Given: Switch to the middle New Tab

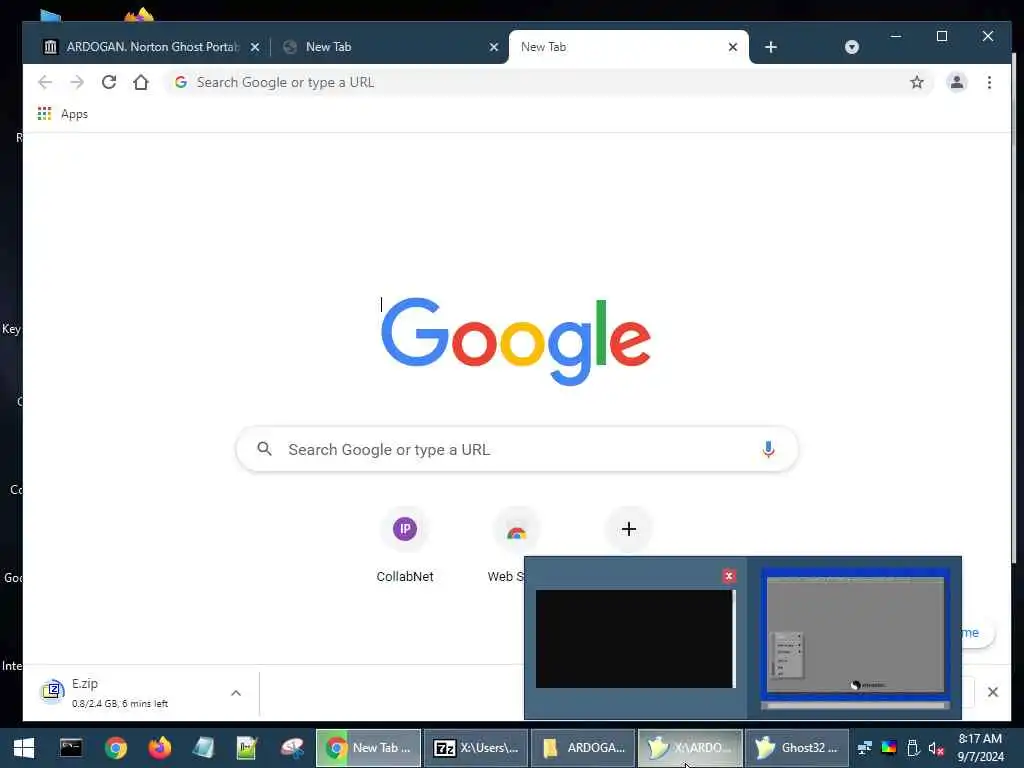Looking at the screenshot, I should click(x=387, y=47).
